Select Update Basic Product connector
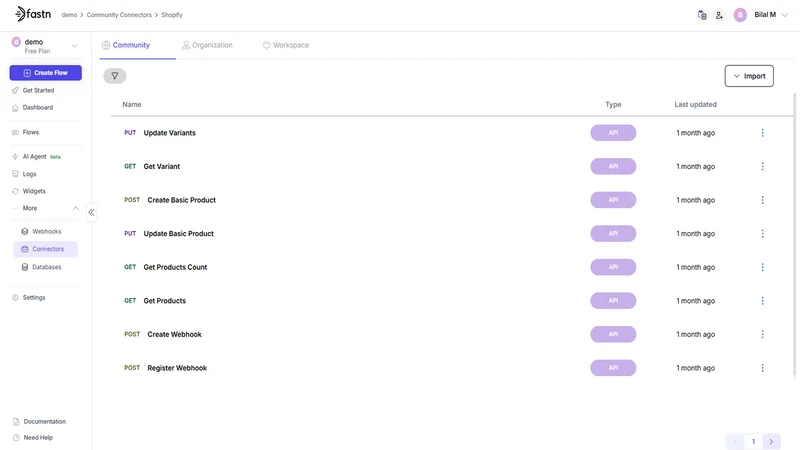 (x=179, y=234)
